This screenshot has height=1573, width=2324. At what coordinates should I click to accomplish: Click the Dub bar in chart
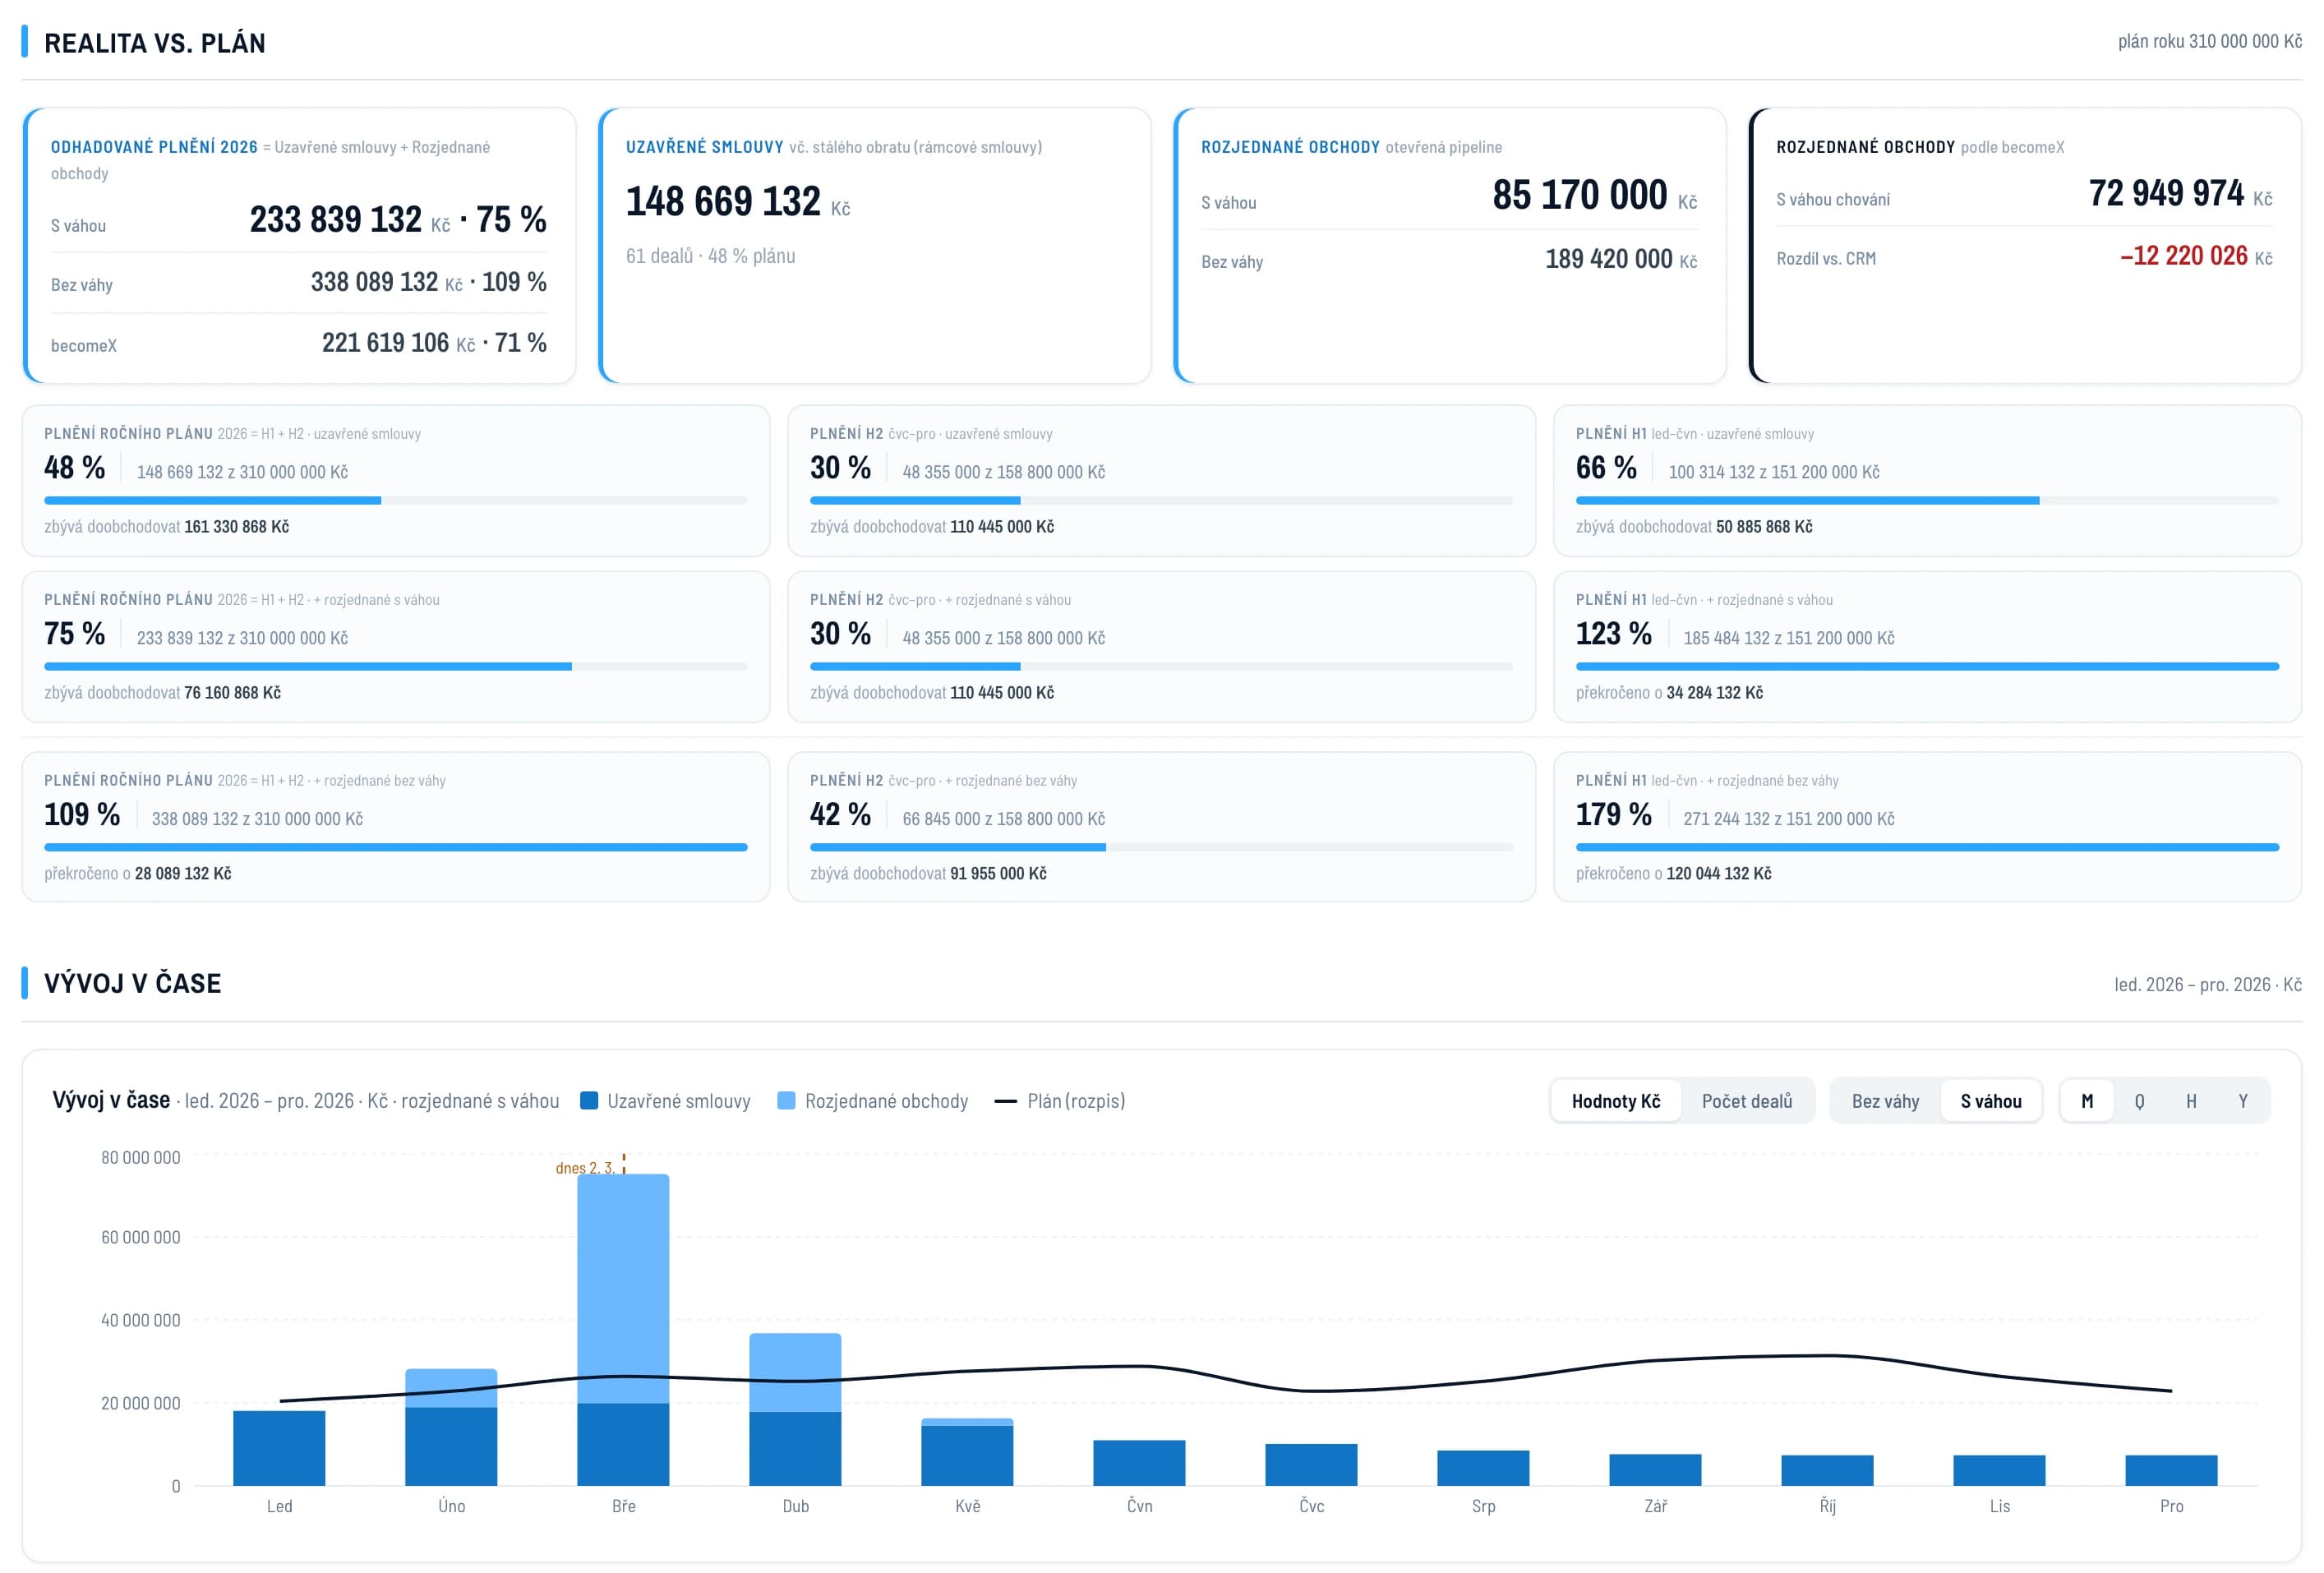tap(795, 1409)
